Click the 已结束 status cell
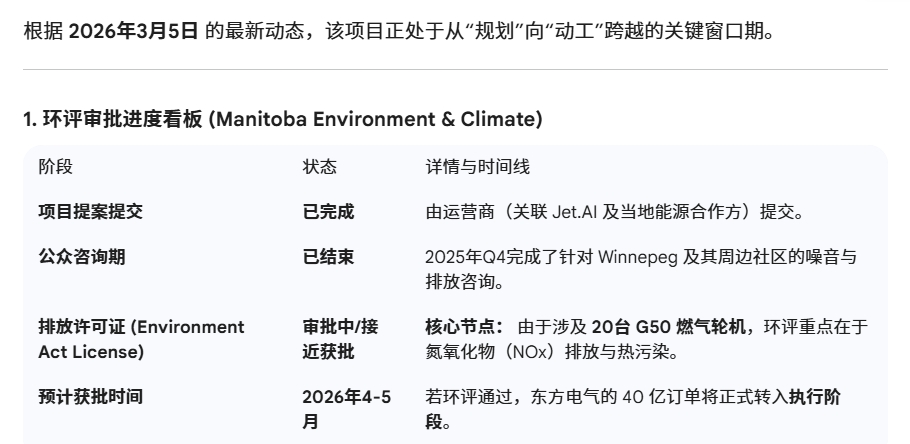The width and height of the screenshot is (910, 444). (328, 257)
